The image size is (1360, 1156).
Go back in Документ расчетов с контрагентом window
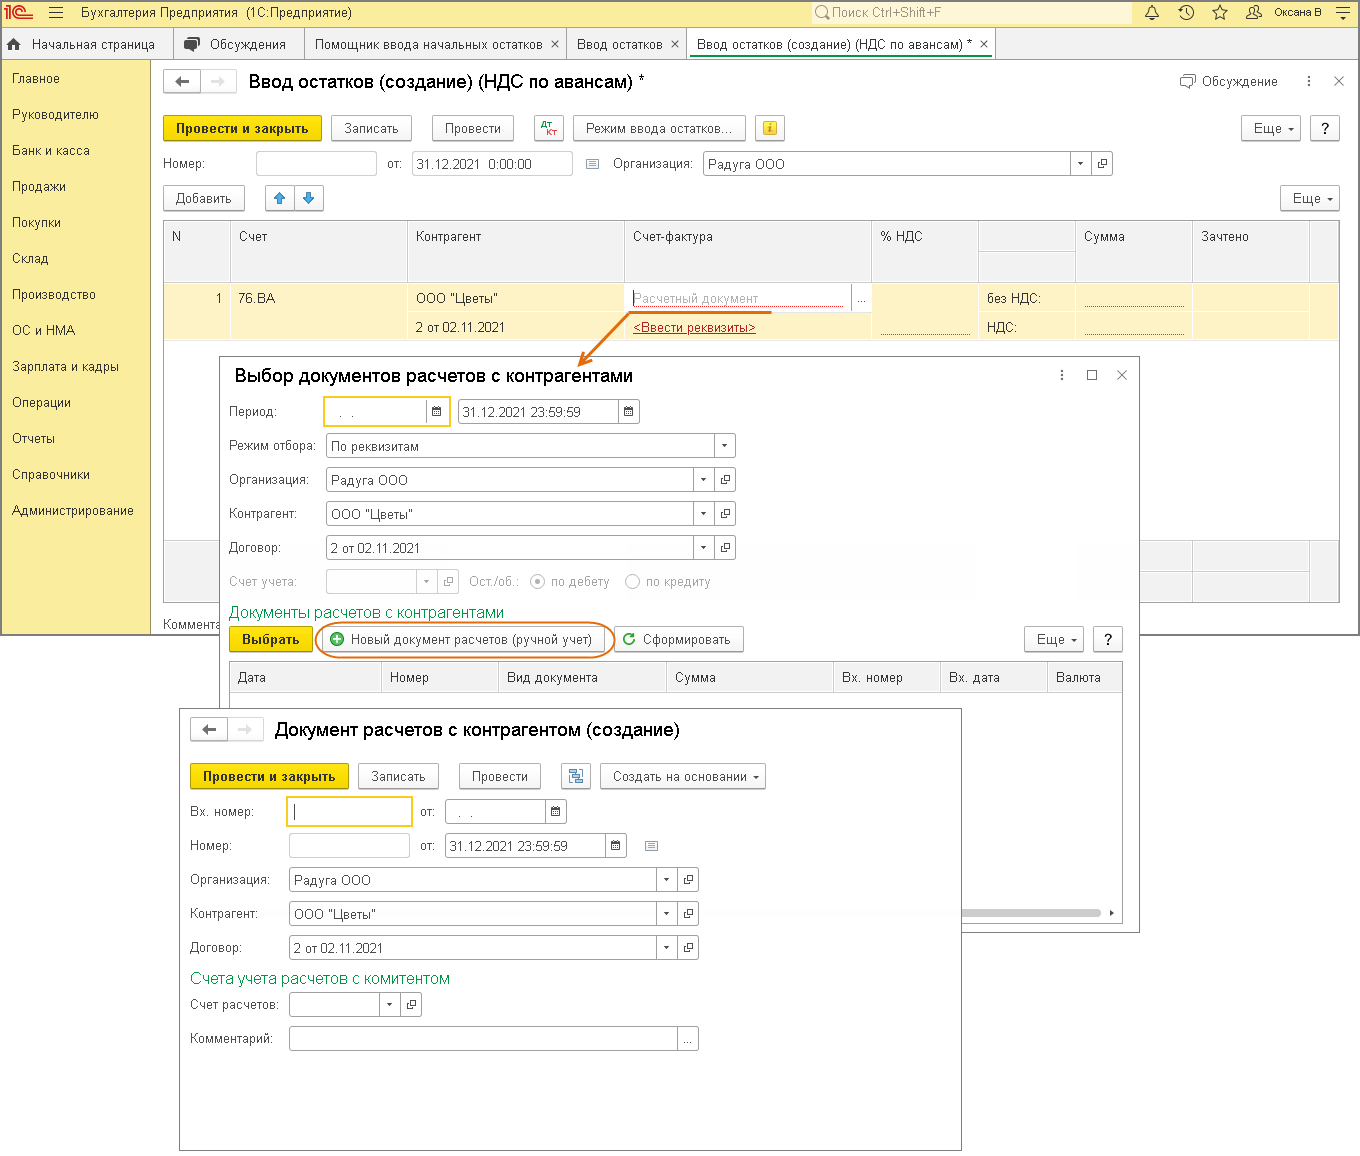tap(209, 730)
